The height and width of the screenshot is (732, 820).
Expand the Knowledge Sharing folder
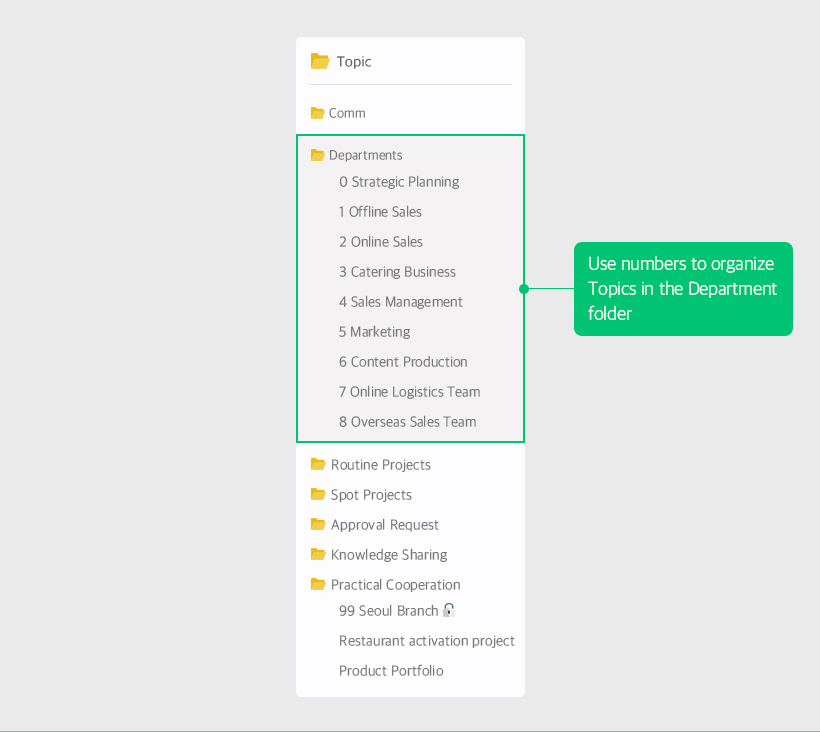tap(389, 555)
